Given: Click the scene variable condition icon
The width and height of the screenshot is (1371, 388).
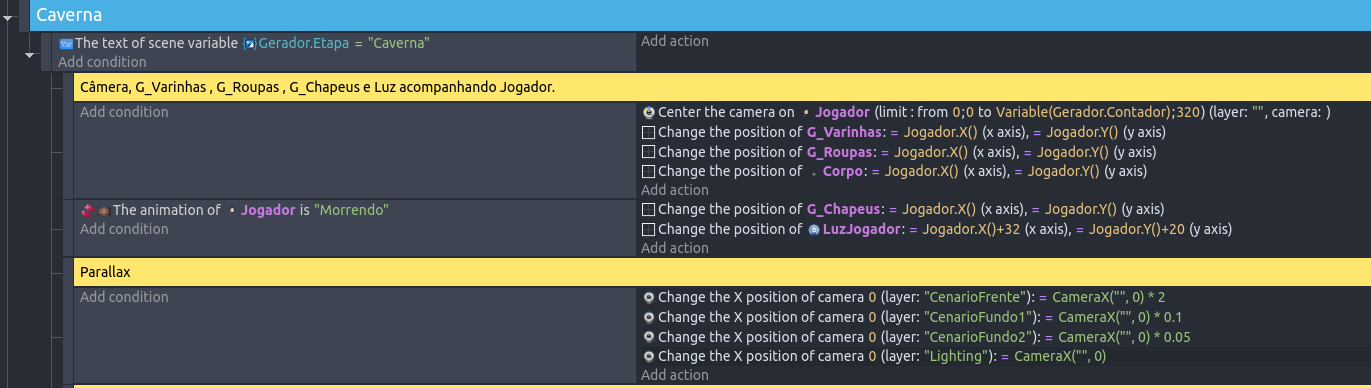Looking at the screenshot, I should (x=66, y=44).
